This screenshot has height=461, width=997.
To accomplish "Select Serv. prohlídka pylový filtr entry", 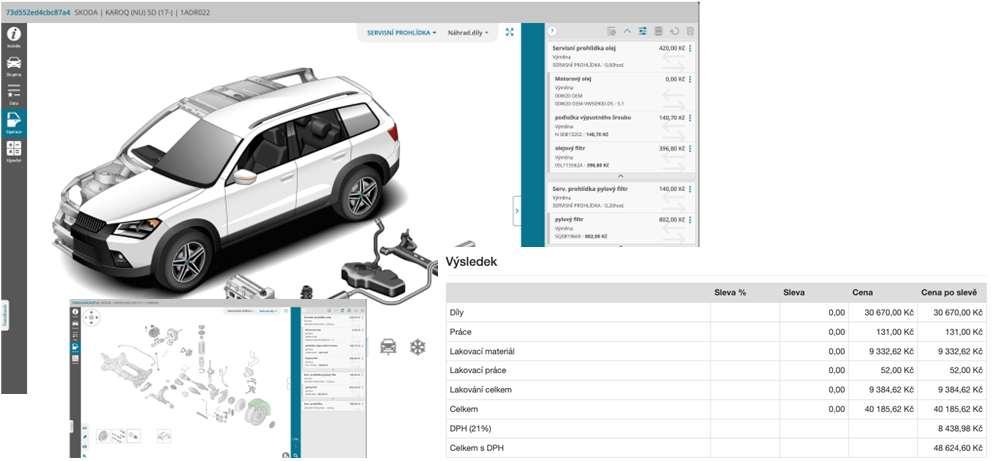I will pos(621,196).
